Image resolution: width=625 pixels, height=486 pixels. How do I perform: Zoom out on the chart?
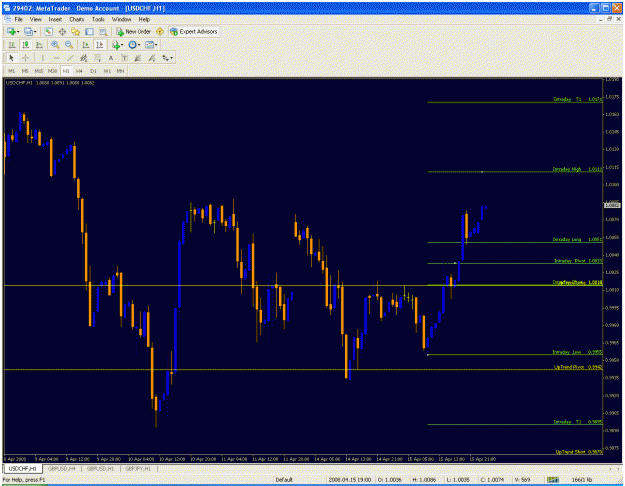(69, 45)
